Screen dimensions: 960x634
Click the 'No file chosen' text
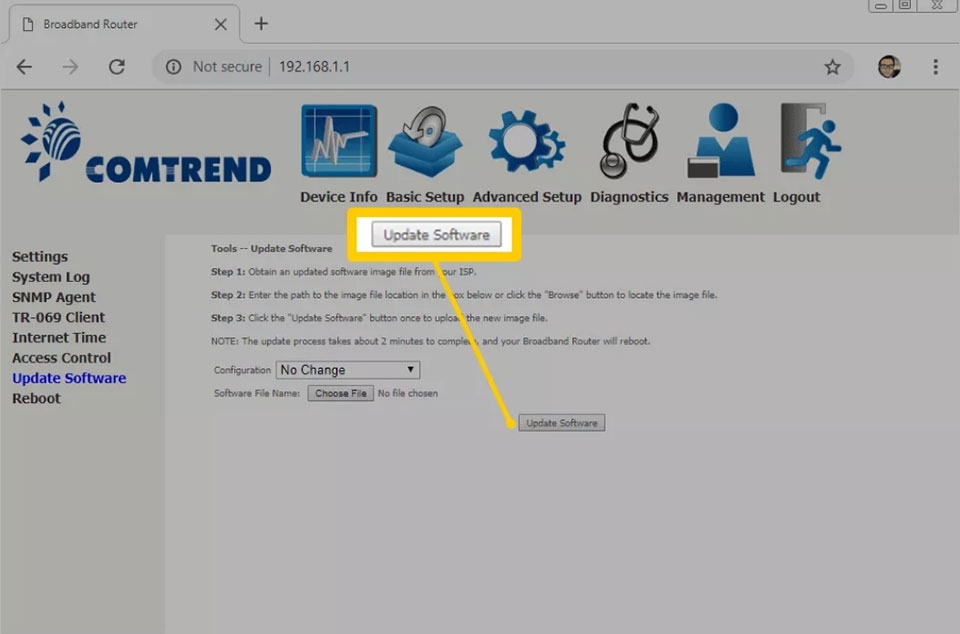pos(408,393)
